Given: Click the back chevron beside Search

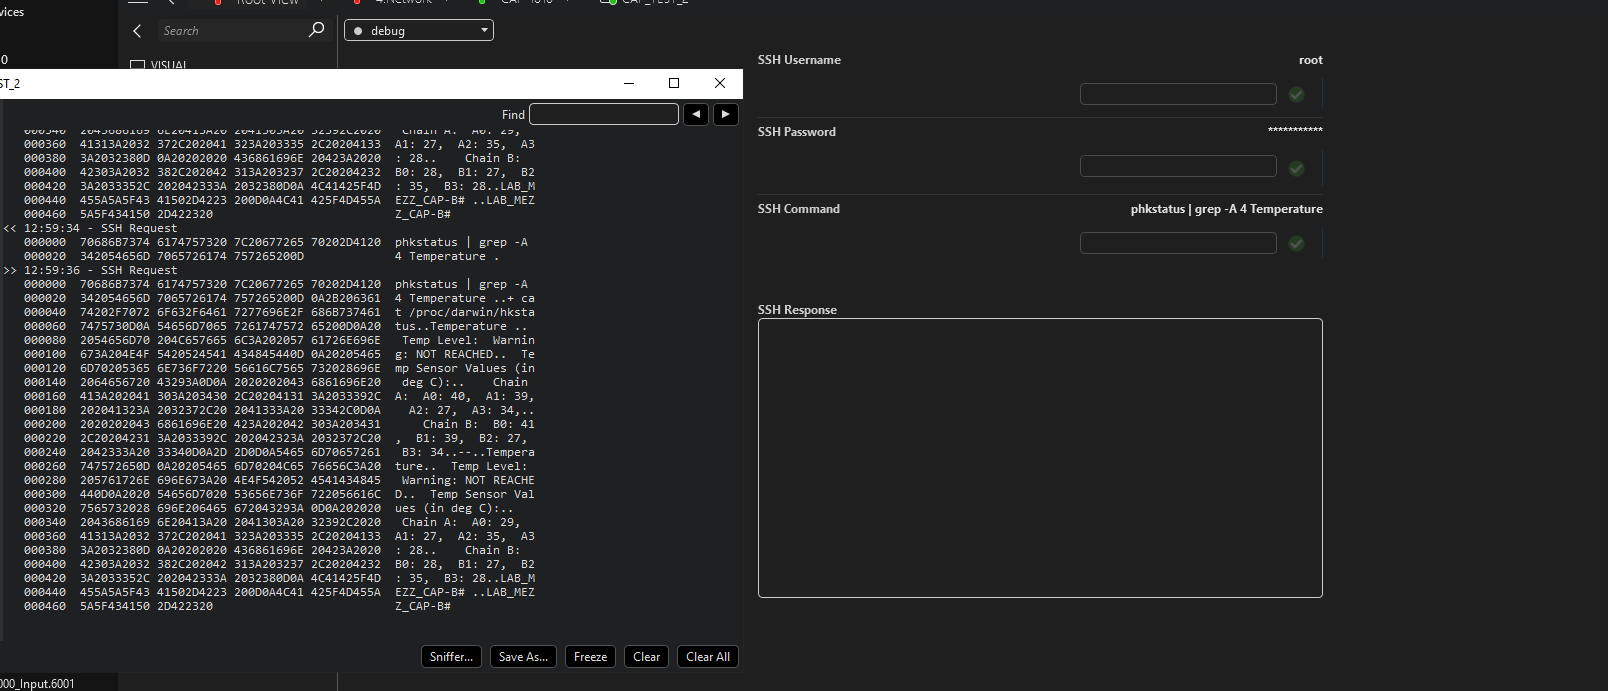Looking at the screenshot, I should (137, 31).
